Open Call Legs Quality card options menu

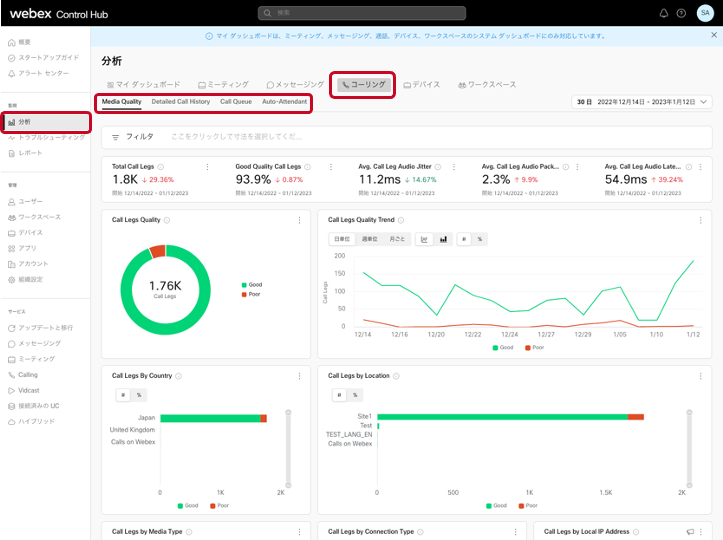coord(300,220)
